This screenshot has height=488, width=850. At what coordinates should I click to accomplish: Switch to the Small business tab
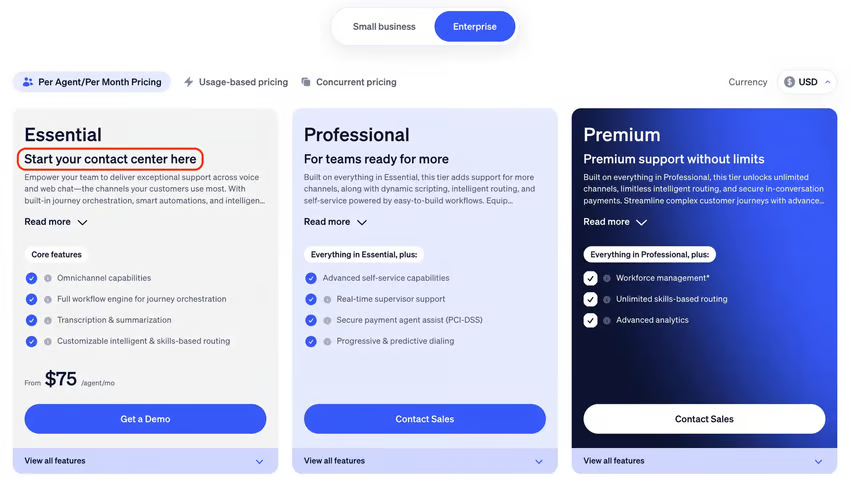coord(384,27)
